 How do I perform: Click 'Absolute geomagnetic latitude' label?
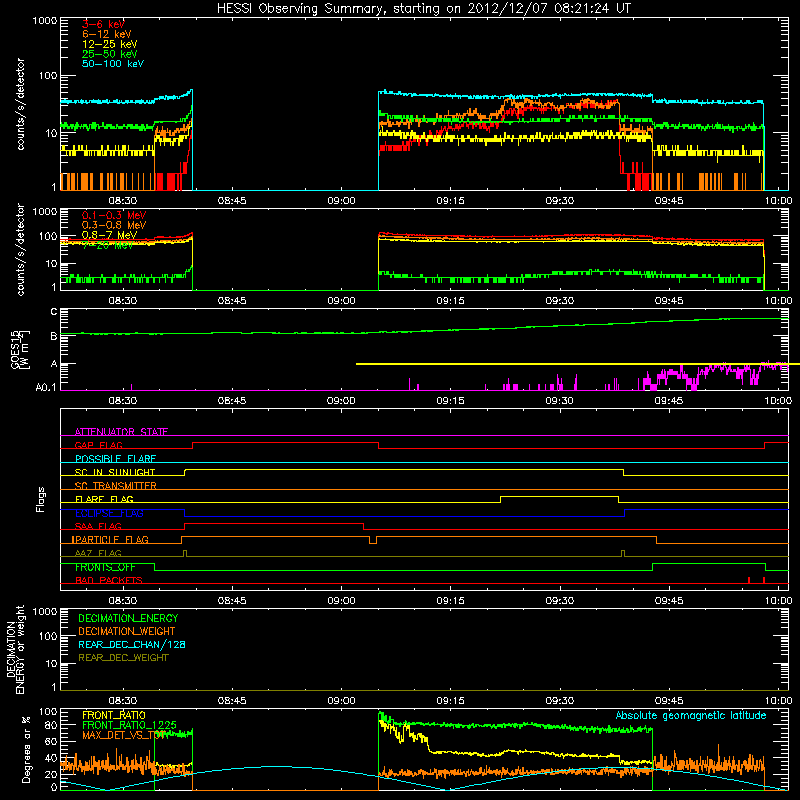click(x=691, y=715)
